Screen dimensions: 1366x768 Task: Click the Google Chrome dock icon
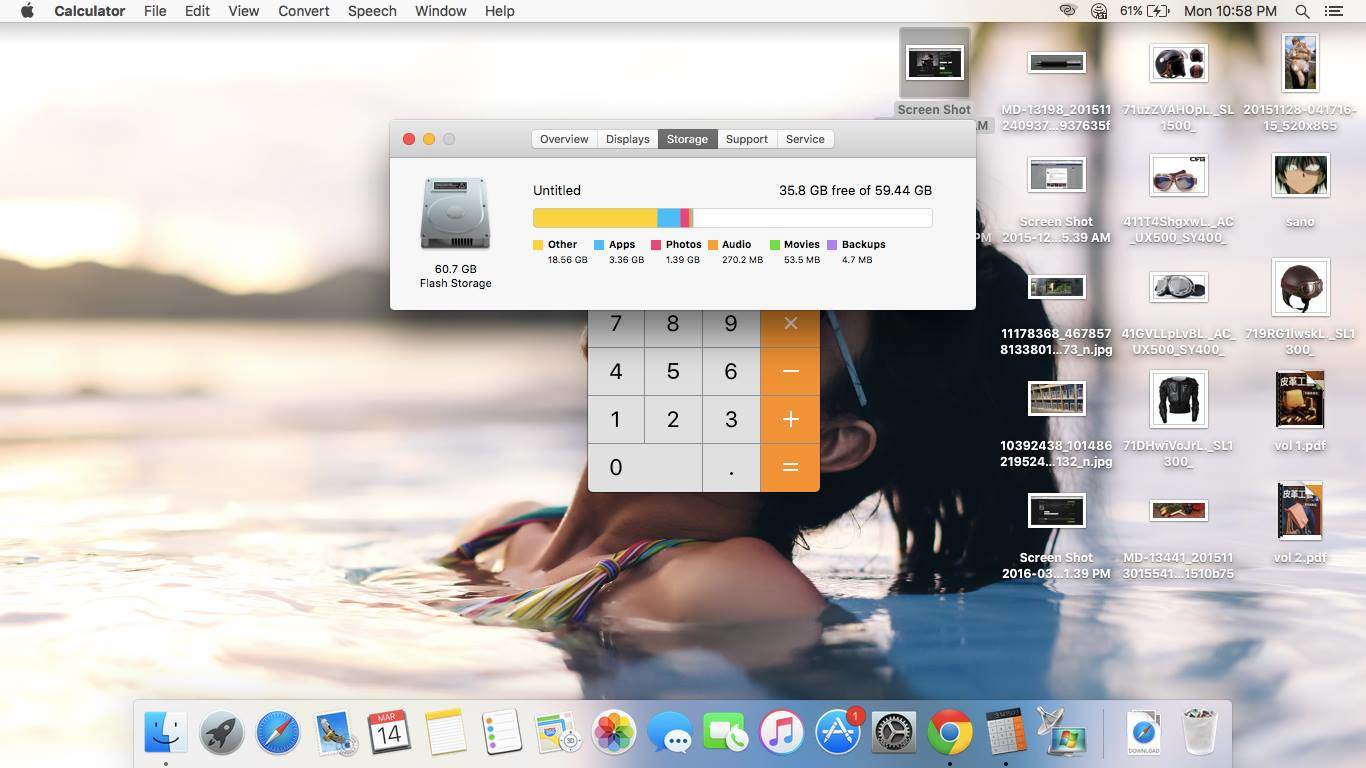click(x=950, y=733)
